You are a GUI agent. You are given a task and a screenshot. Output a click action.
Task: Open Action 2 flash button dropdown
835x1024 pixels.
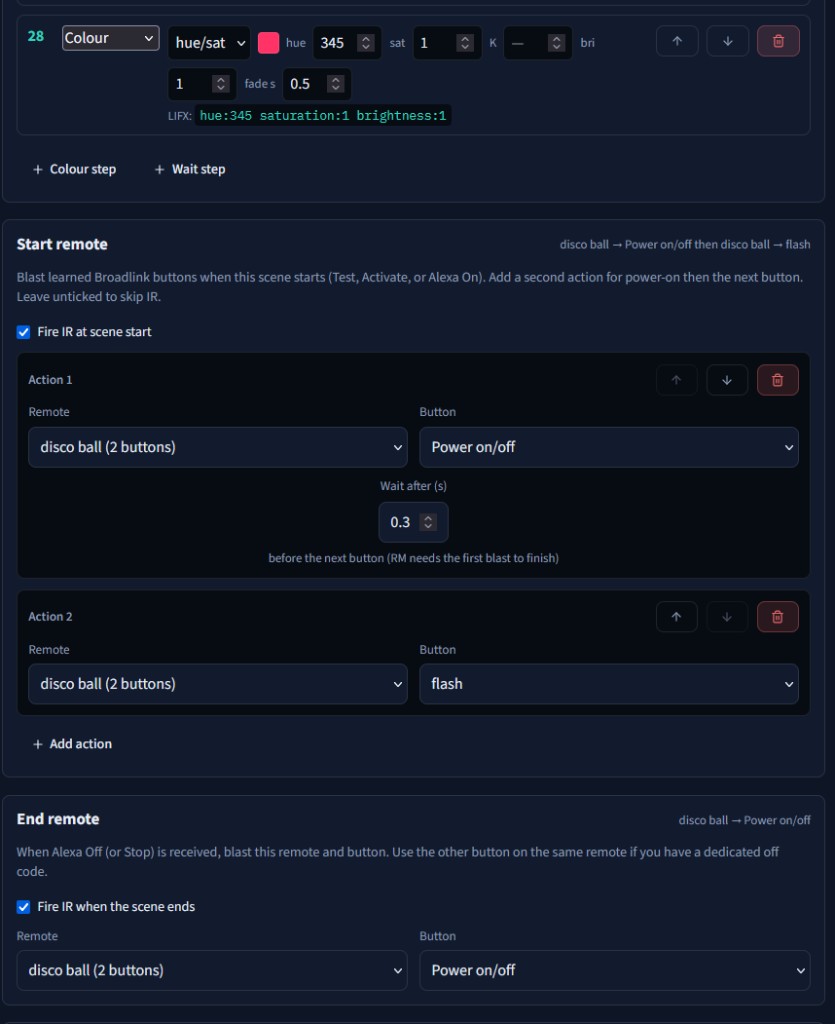click(608, 684)
